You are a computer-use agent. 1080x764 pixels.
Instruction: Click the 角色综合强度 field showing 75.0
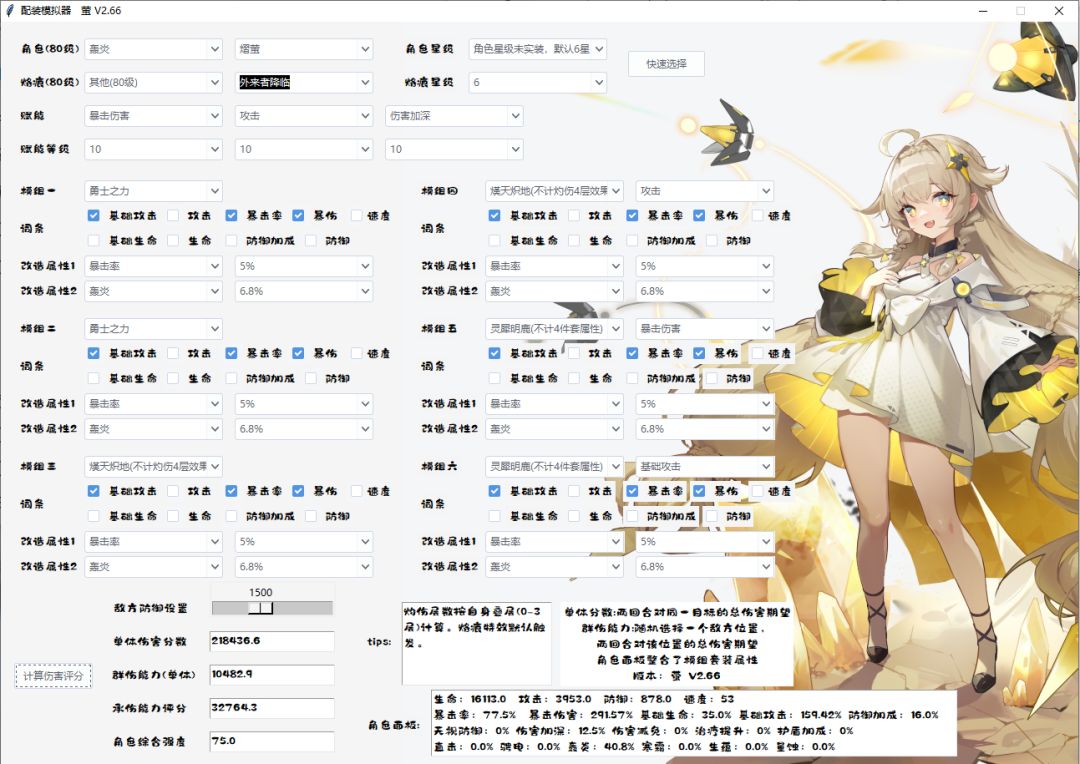272,741
